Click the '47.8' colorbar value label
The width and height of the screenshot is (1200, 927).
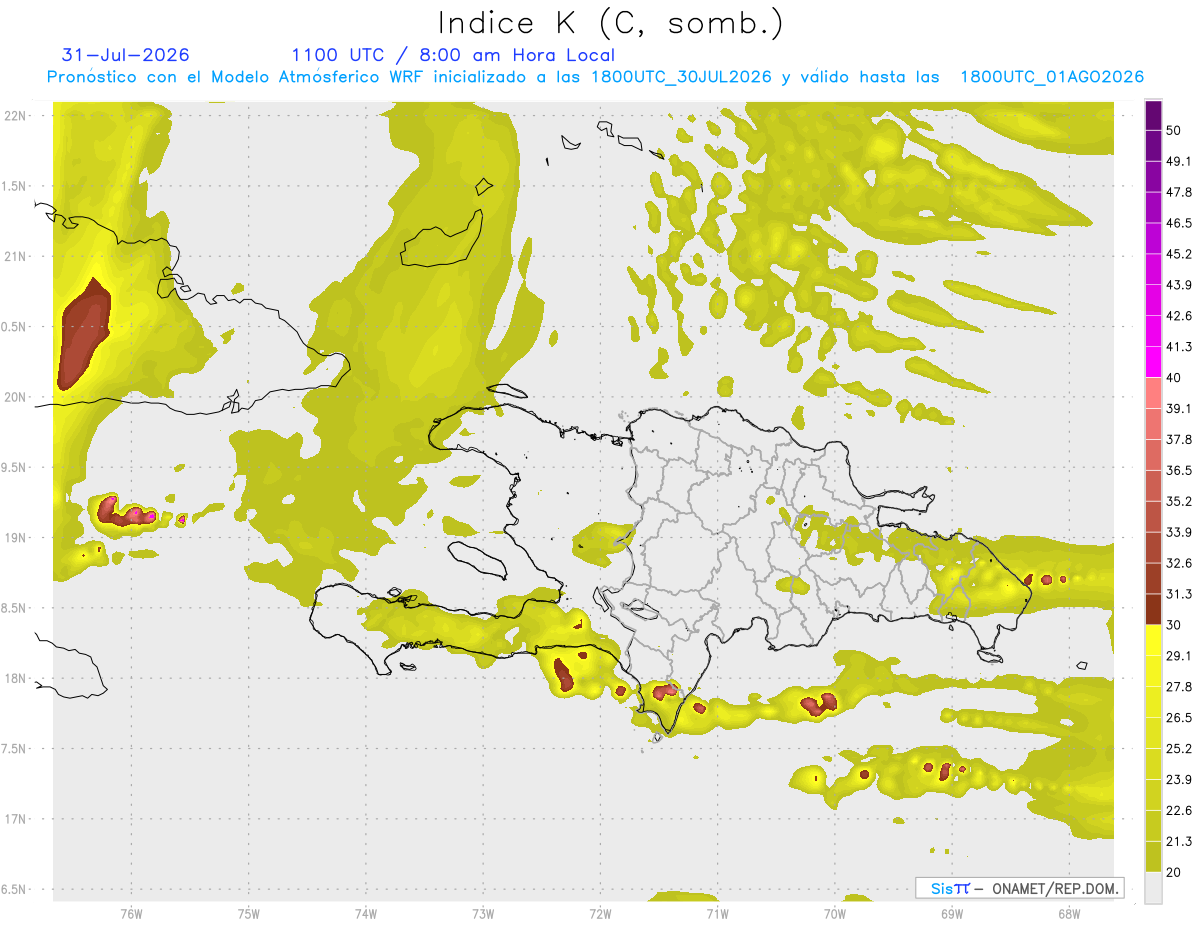click(x=1179, y=192)
